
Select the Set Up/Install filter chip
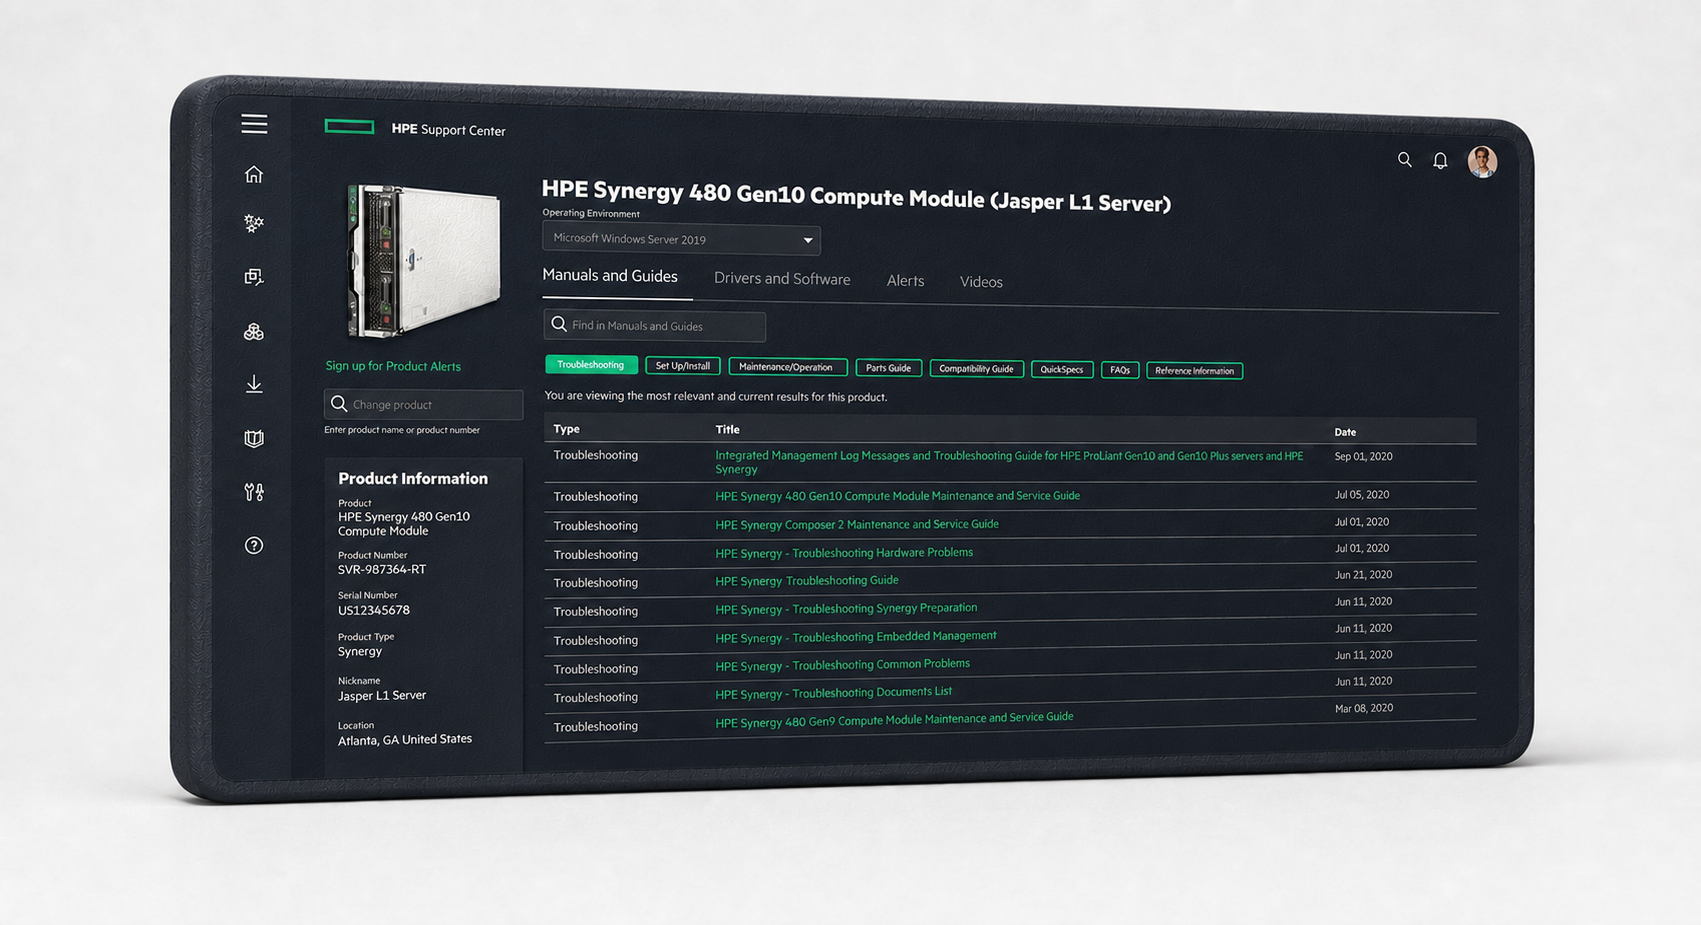[x=683, y=366]
